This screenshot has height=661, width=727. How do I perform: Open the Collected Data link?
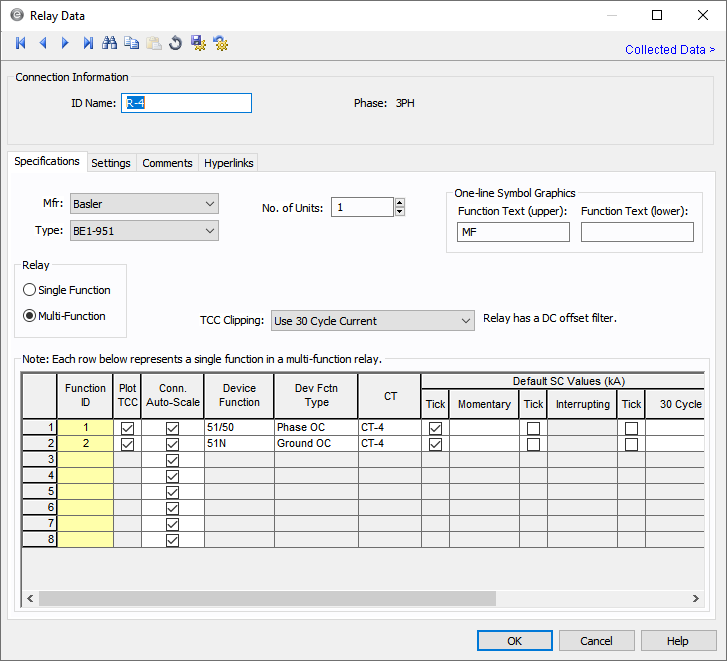[669, 49]
